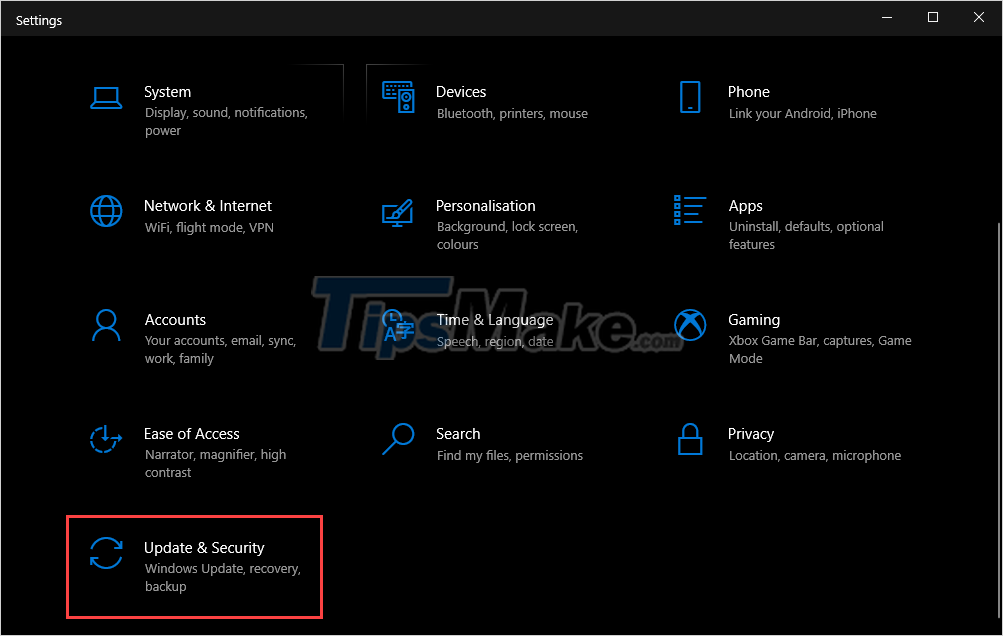Click the Devices keyboard and speaker icon
The height and width of the screenshot is (636, 1003).
[398, 97]
